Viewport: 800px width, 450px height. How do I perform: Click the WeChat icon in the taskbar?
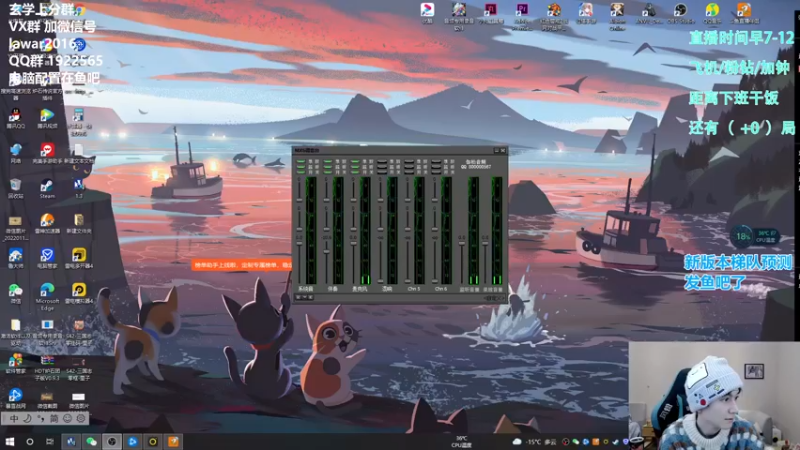pos(91,441)
